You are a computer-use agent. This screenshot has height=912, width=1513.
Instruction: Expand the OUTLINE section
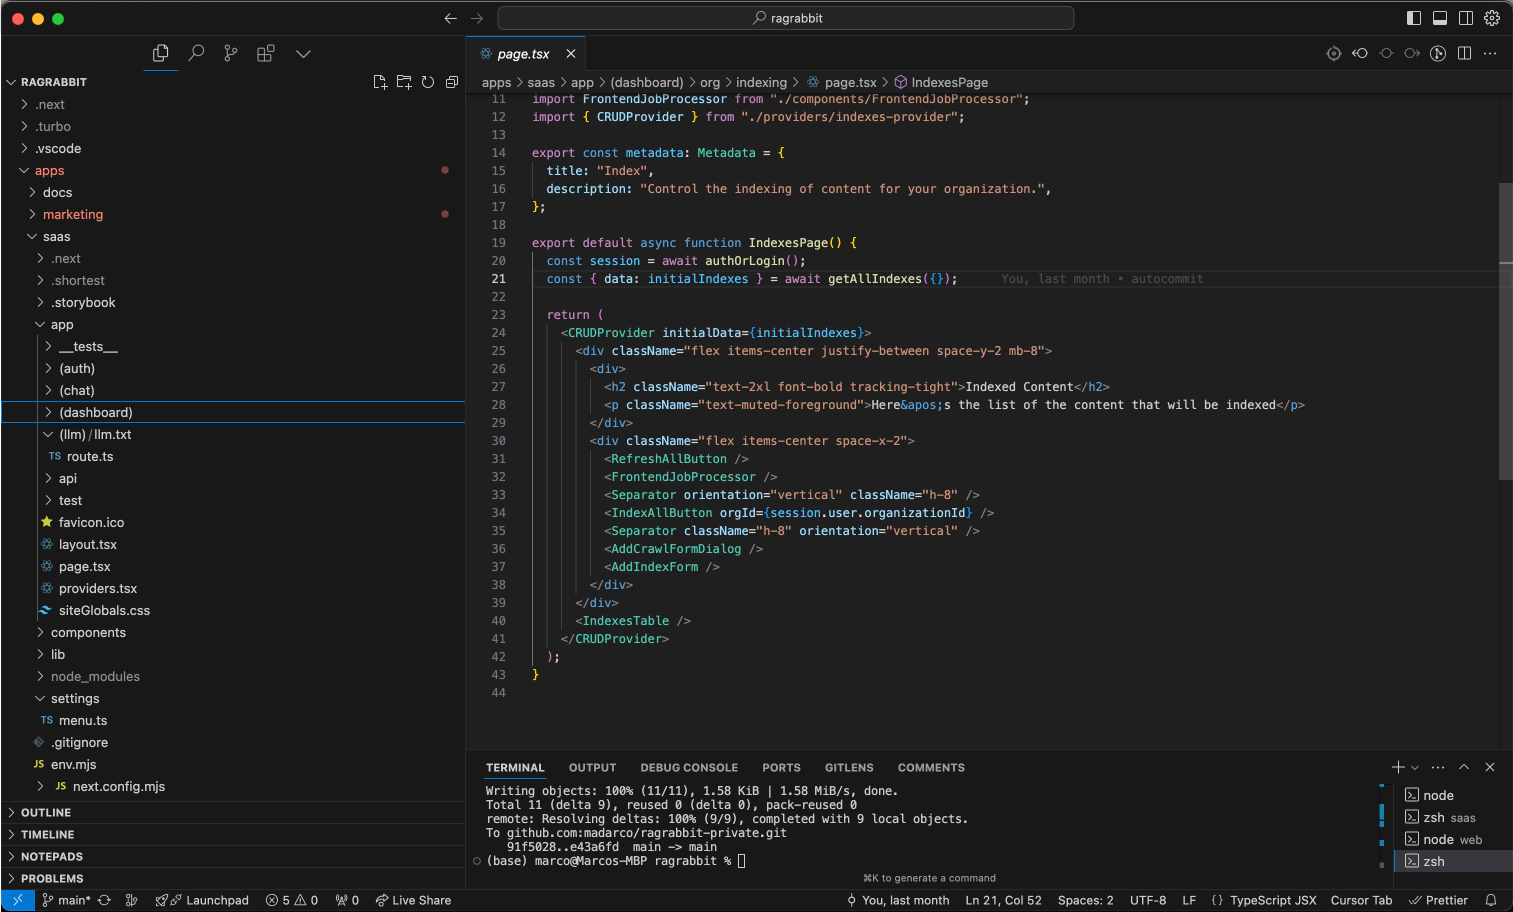point(46,812)
